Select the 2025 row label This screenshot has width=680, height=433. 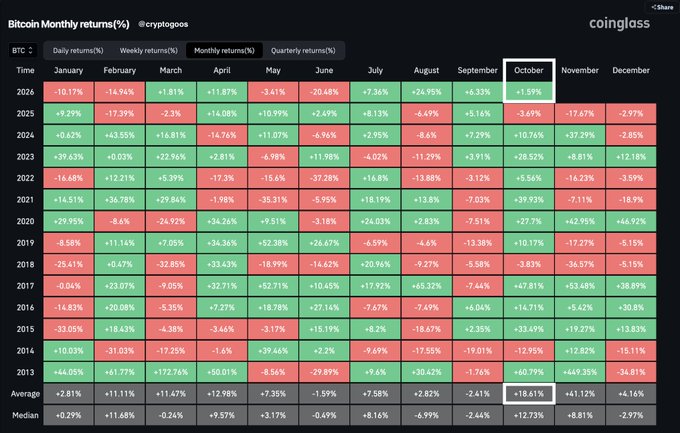click(25, 114)
